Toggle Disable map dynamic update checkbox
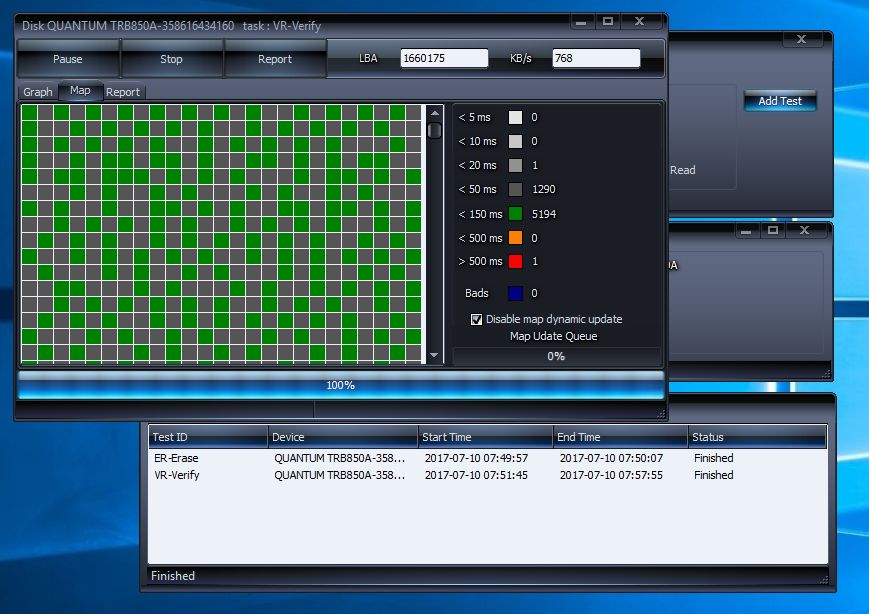869x614 pixels. [476, 319]
